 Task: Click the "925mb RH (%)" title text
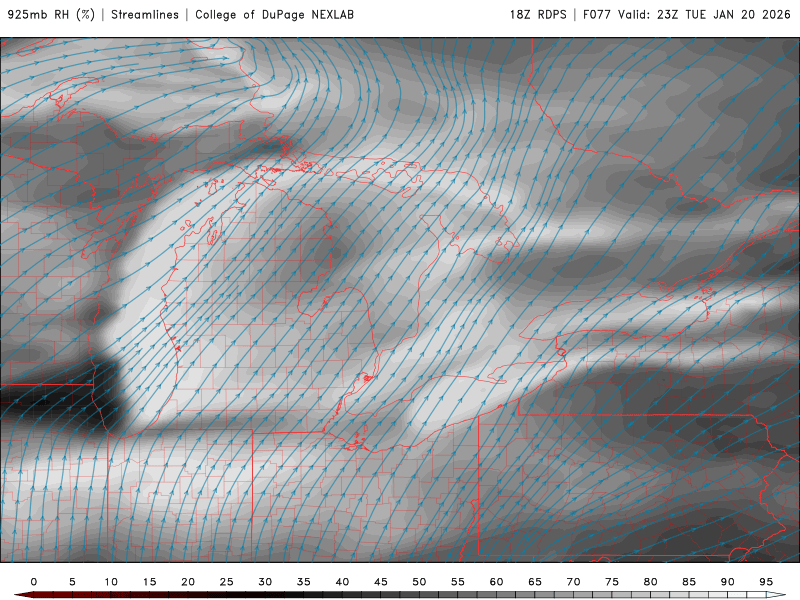[51, 15]
